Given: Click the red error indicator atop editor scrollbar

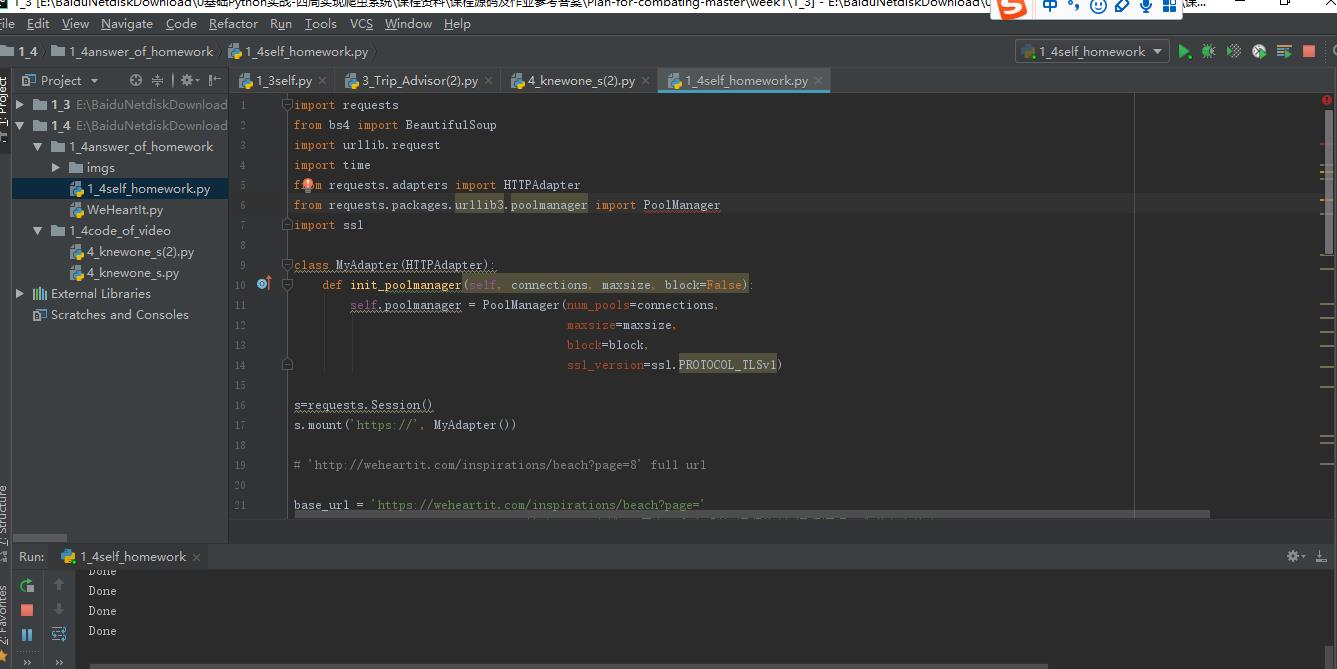Looking at the screenshot, I should coord(1327,100).
